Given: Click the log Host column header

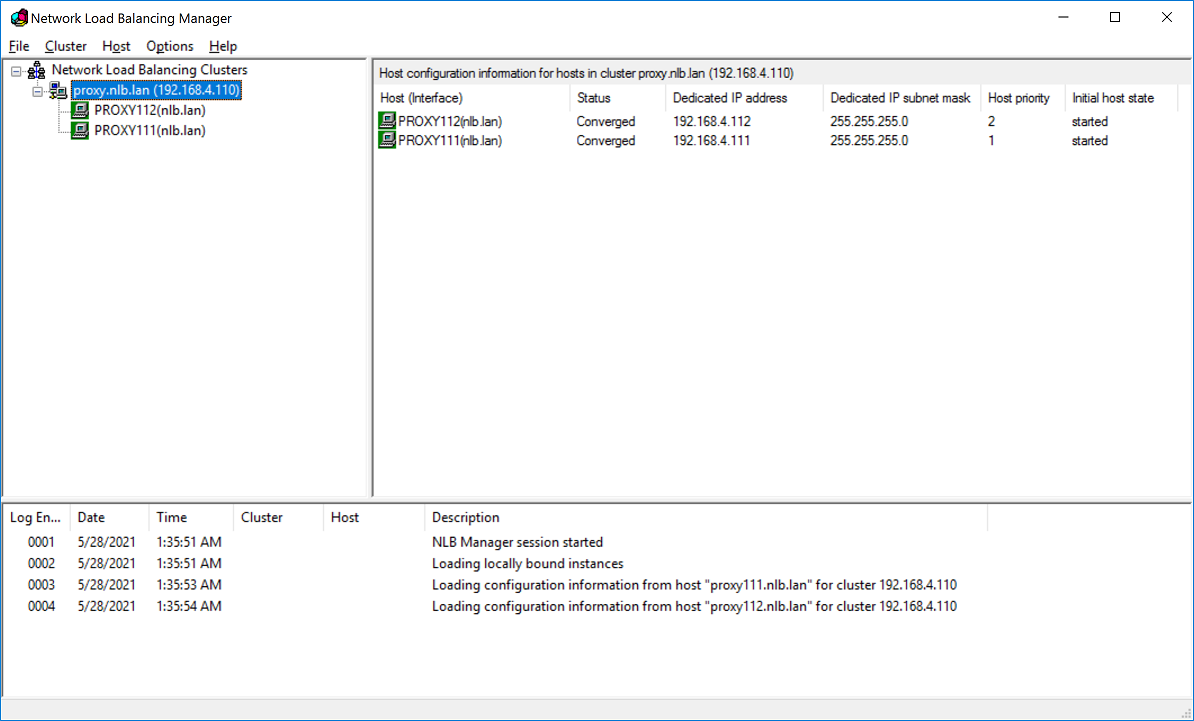Looking at the screenshot, I should pyautogui.click(x=374, y=518).
